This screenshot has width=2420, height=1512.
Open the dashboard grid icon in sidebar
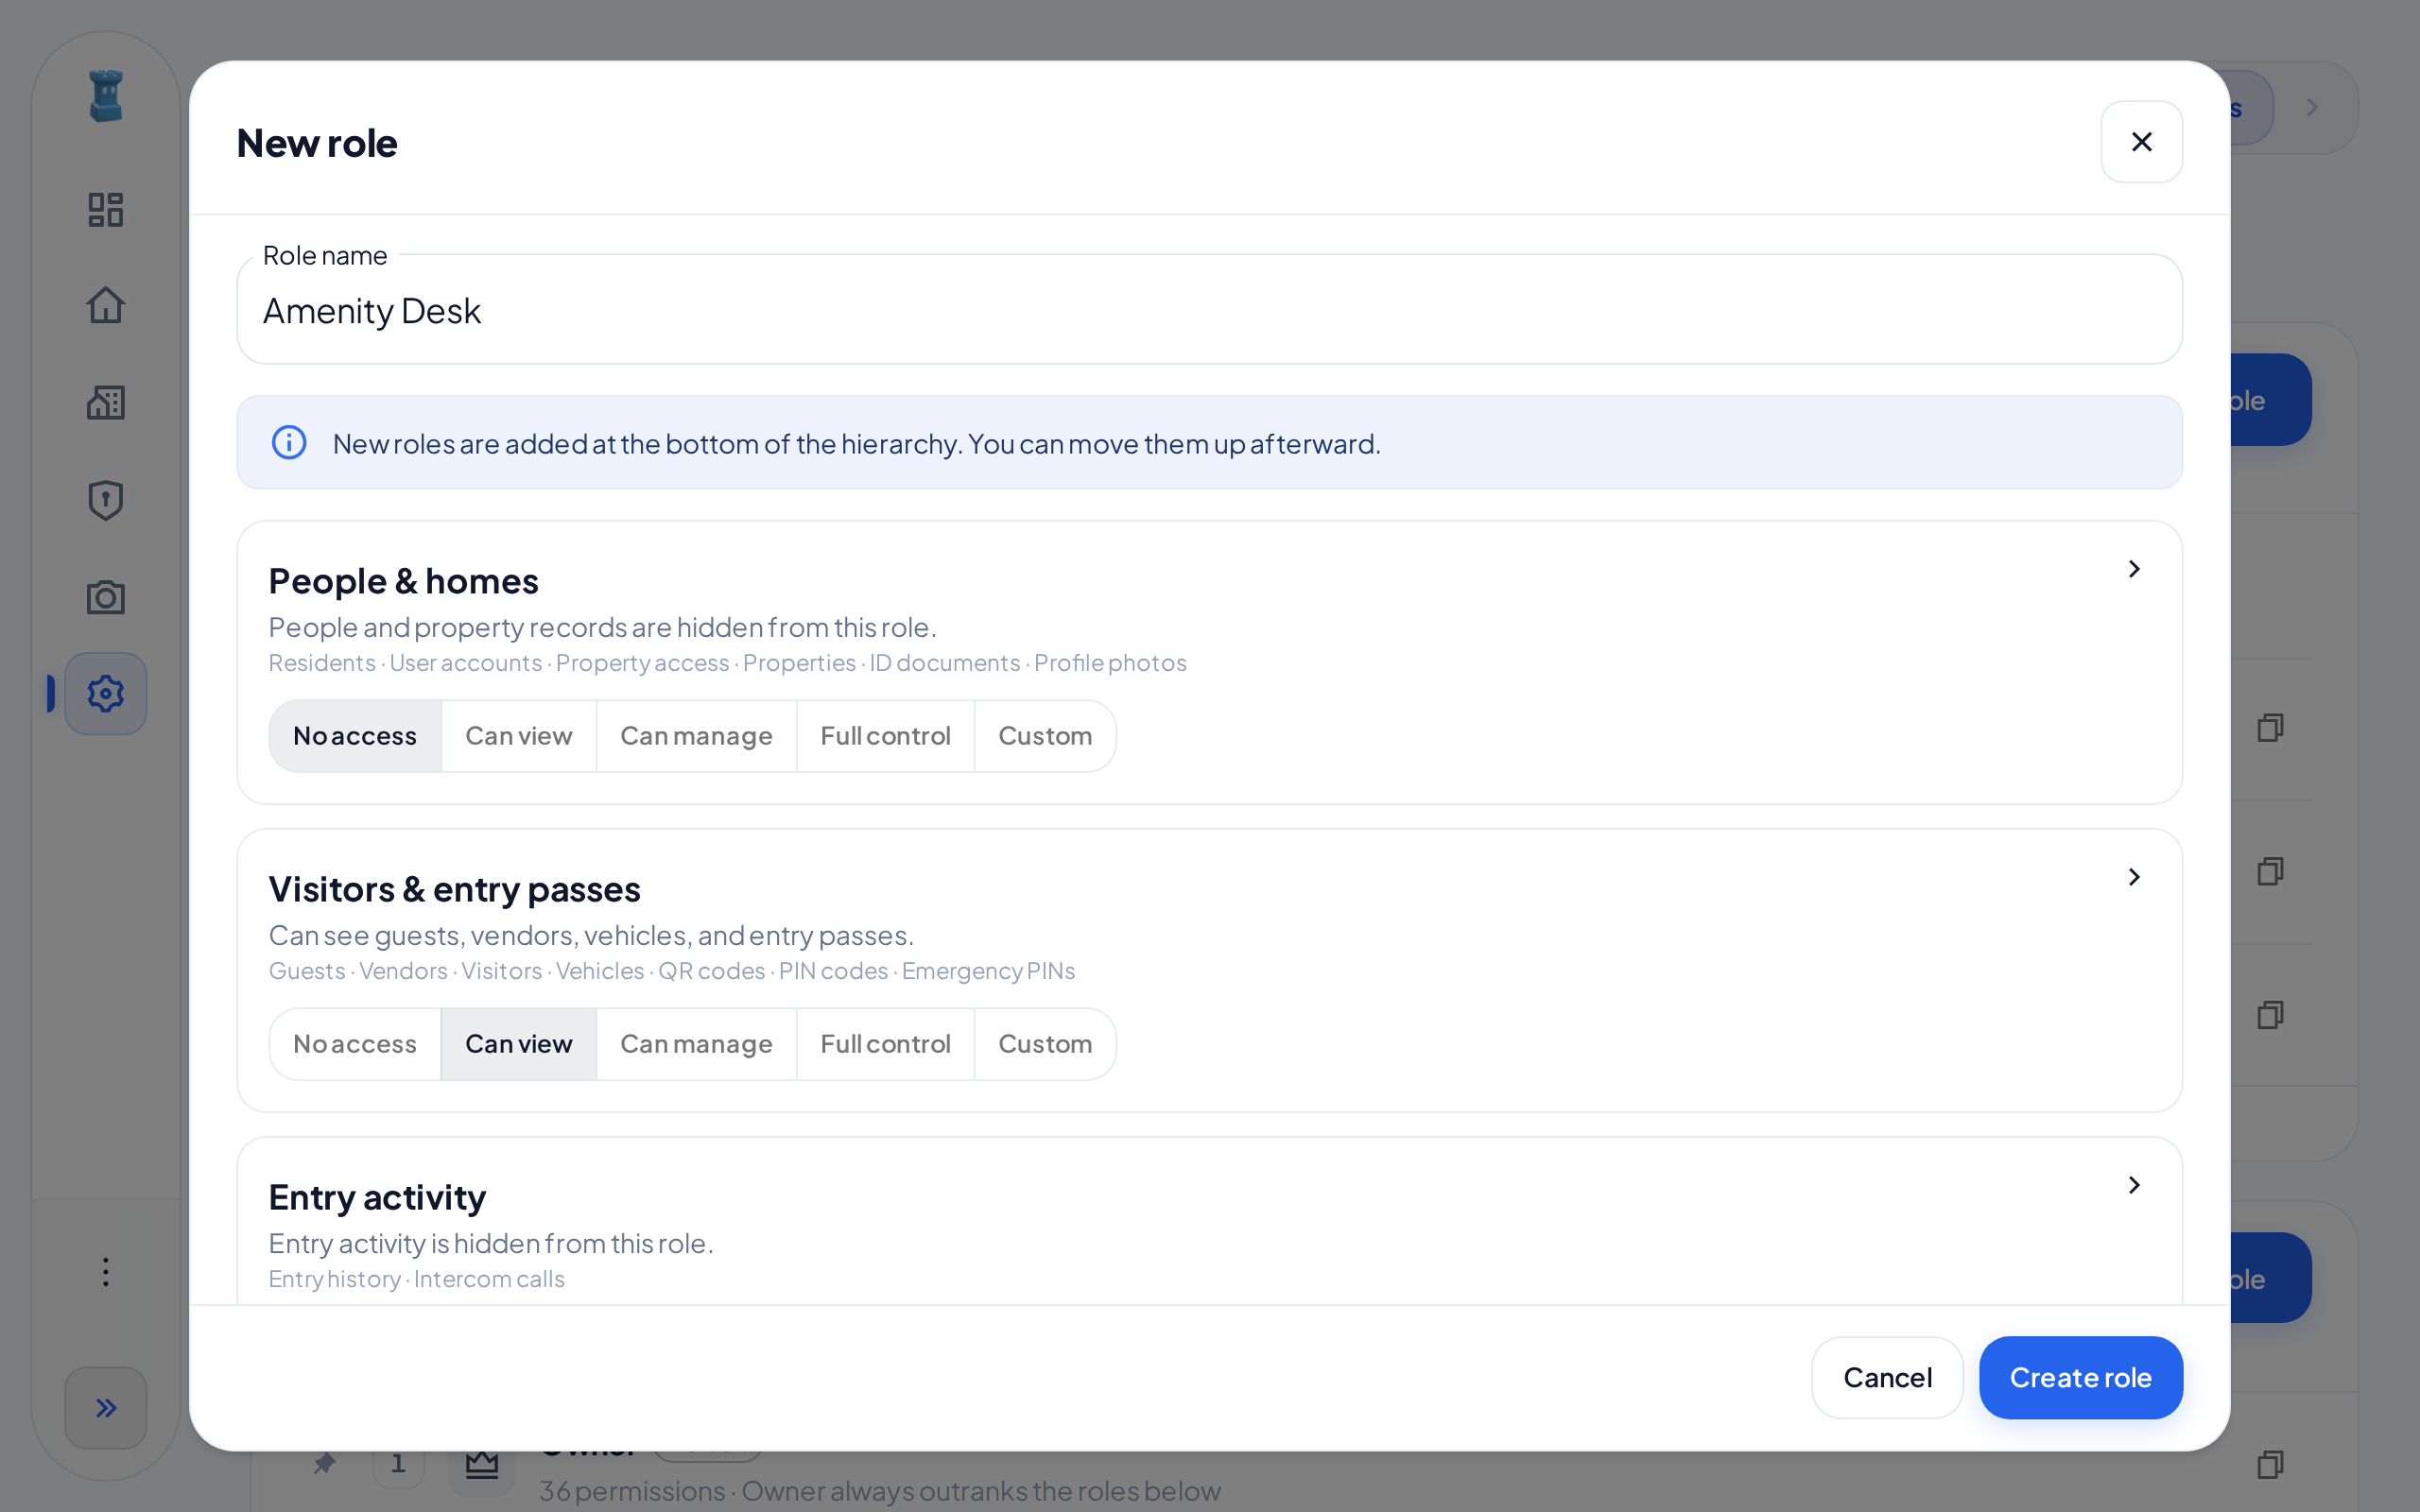[105, 209]
